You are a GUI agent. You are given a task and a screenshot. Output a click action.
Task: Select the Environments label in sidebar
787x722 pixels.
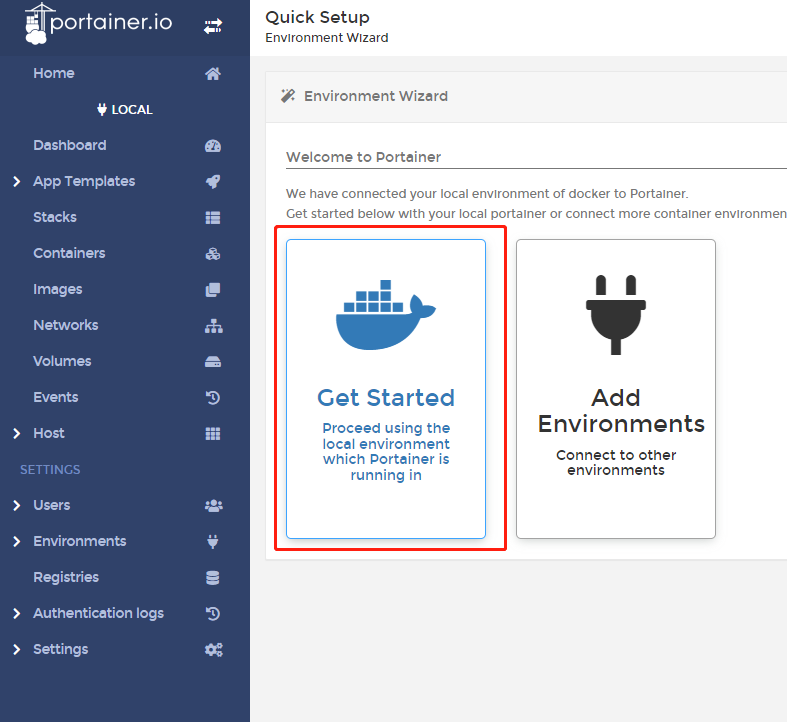[80, 541]
